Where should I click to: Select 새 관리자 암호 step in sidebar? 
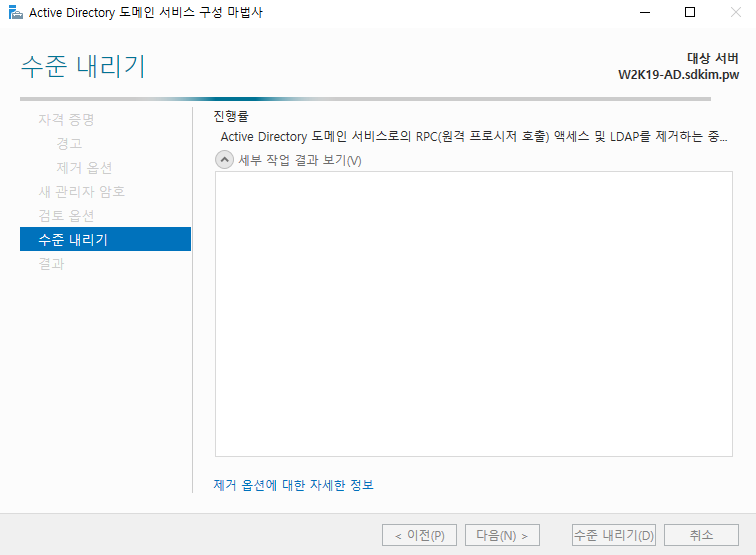click(81, 191)
